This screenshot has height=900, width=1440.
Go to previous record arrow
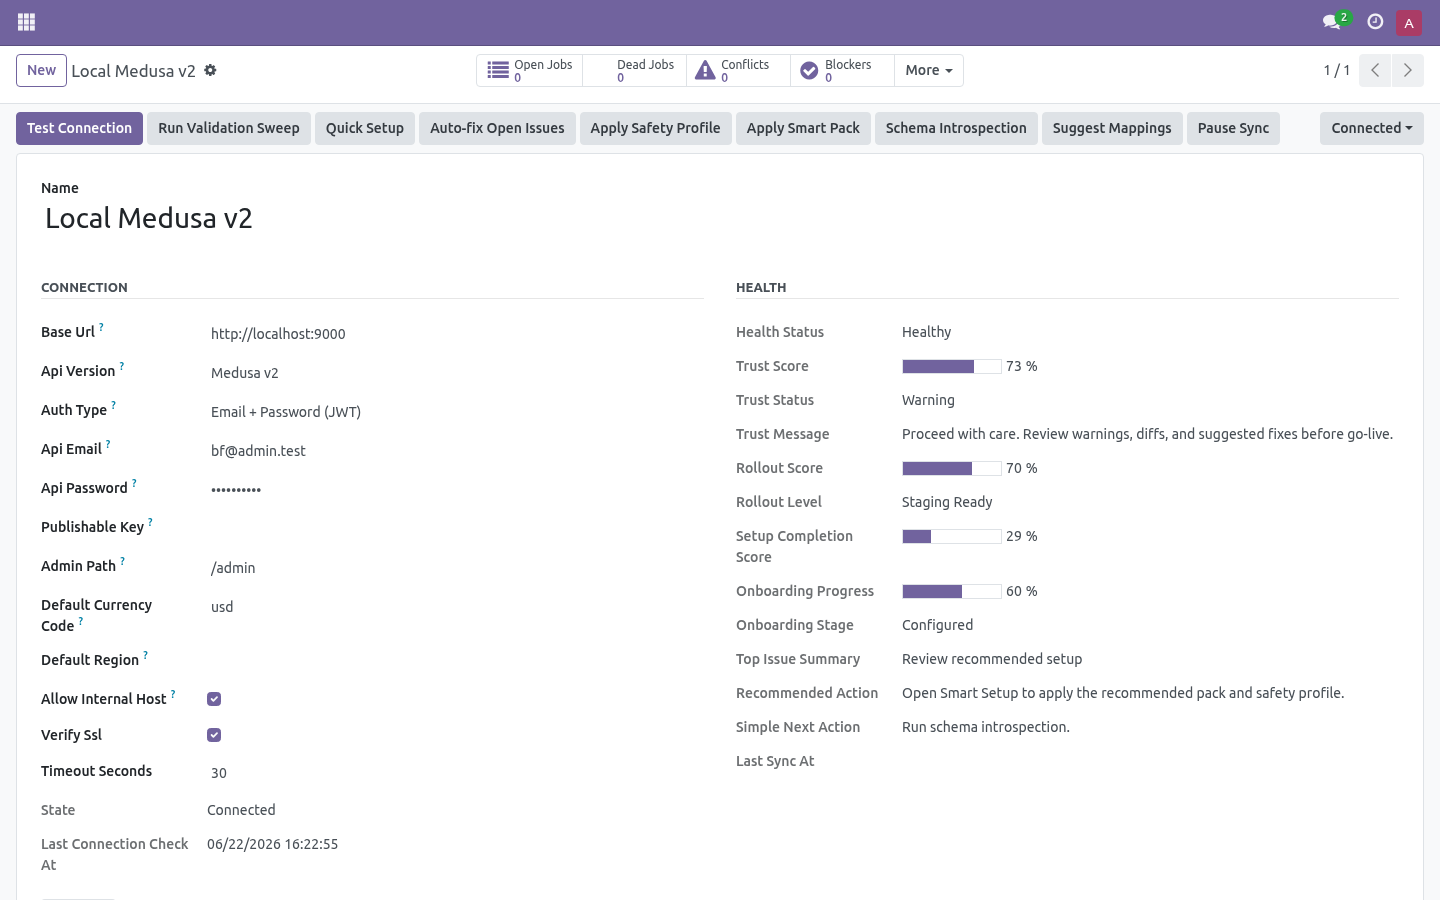(1375, 70)
